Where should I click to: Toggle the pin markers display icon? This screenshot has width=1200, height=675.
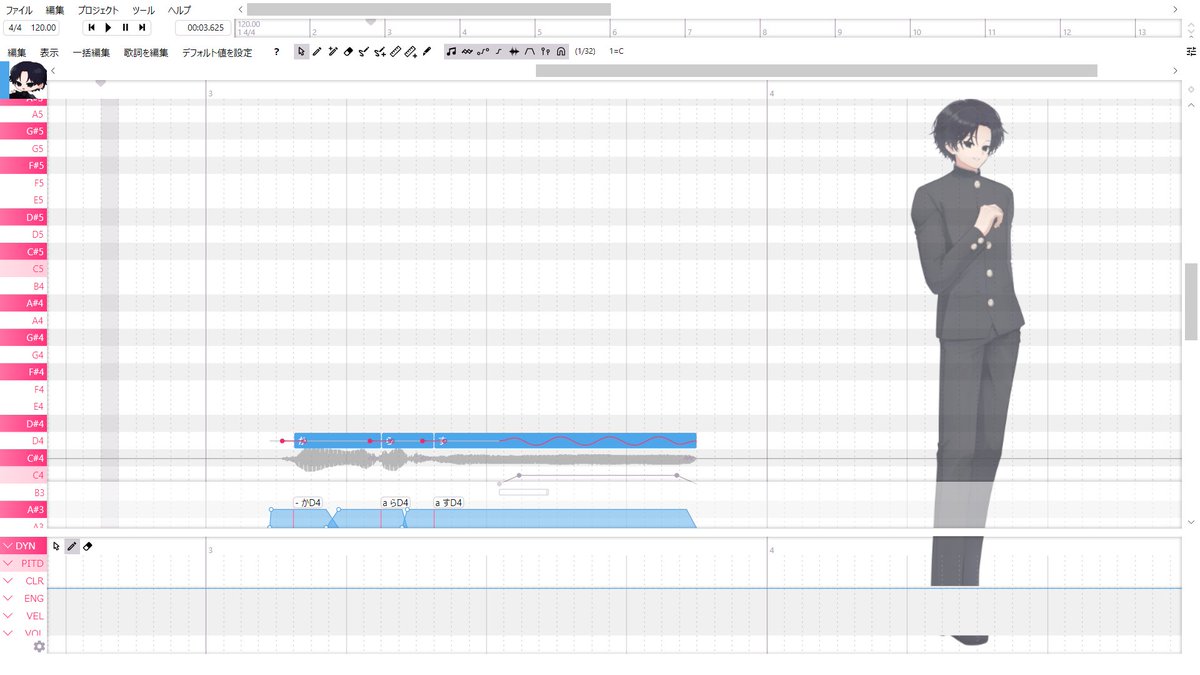click(545, 51)
